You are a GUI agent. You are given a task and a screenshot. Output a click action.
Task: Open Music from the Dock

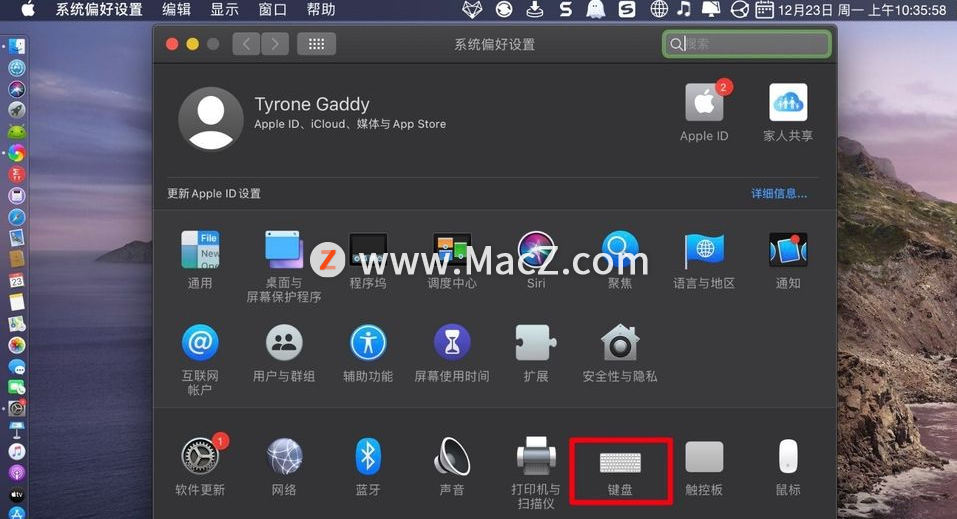click(17, 452)
